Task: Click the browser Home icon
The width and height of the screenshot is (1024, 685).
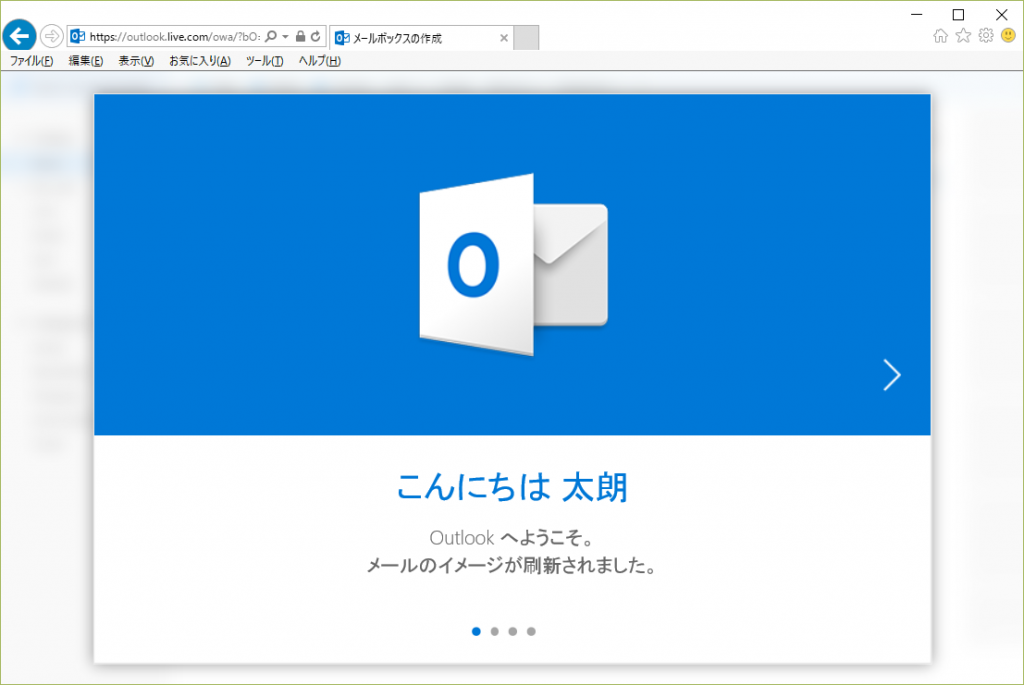Action: click(x=940, y=36)
